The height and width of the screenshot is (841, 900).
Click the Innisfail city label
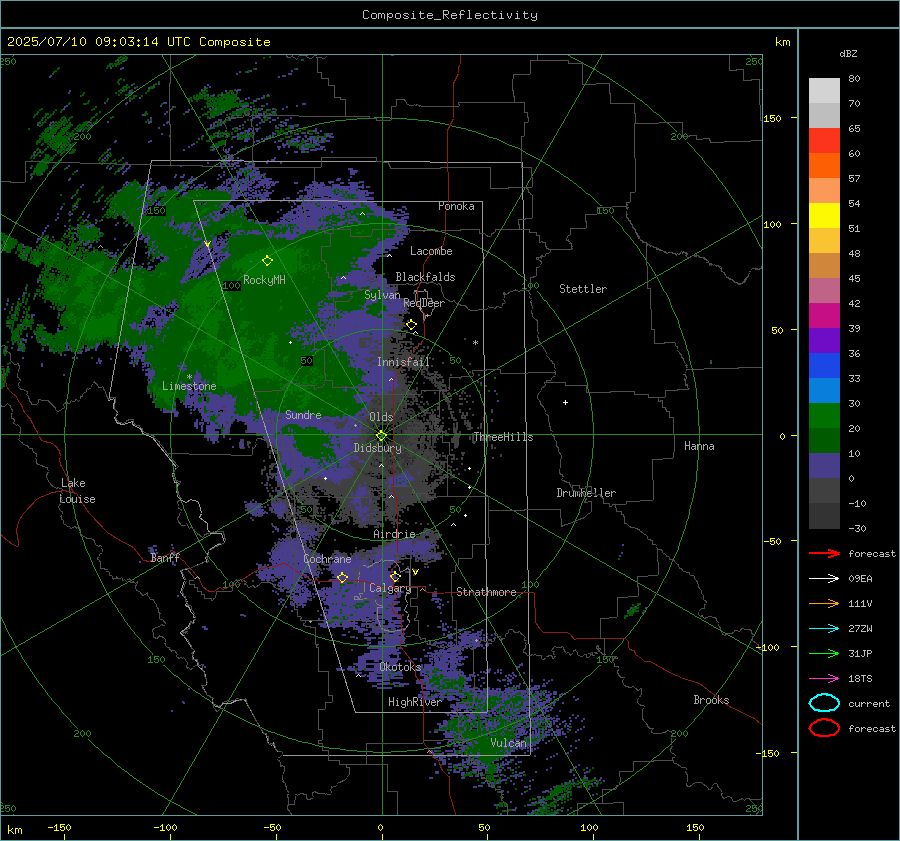[x=403, y=362]
